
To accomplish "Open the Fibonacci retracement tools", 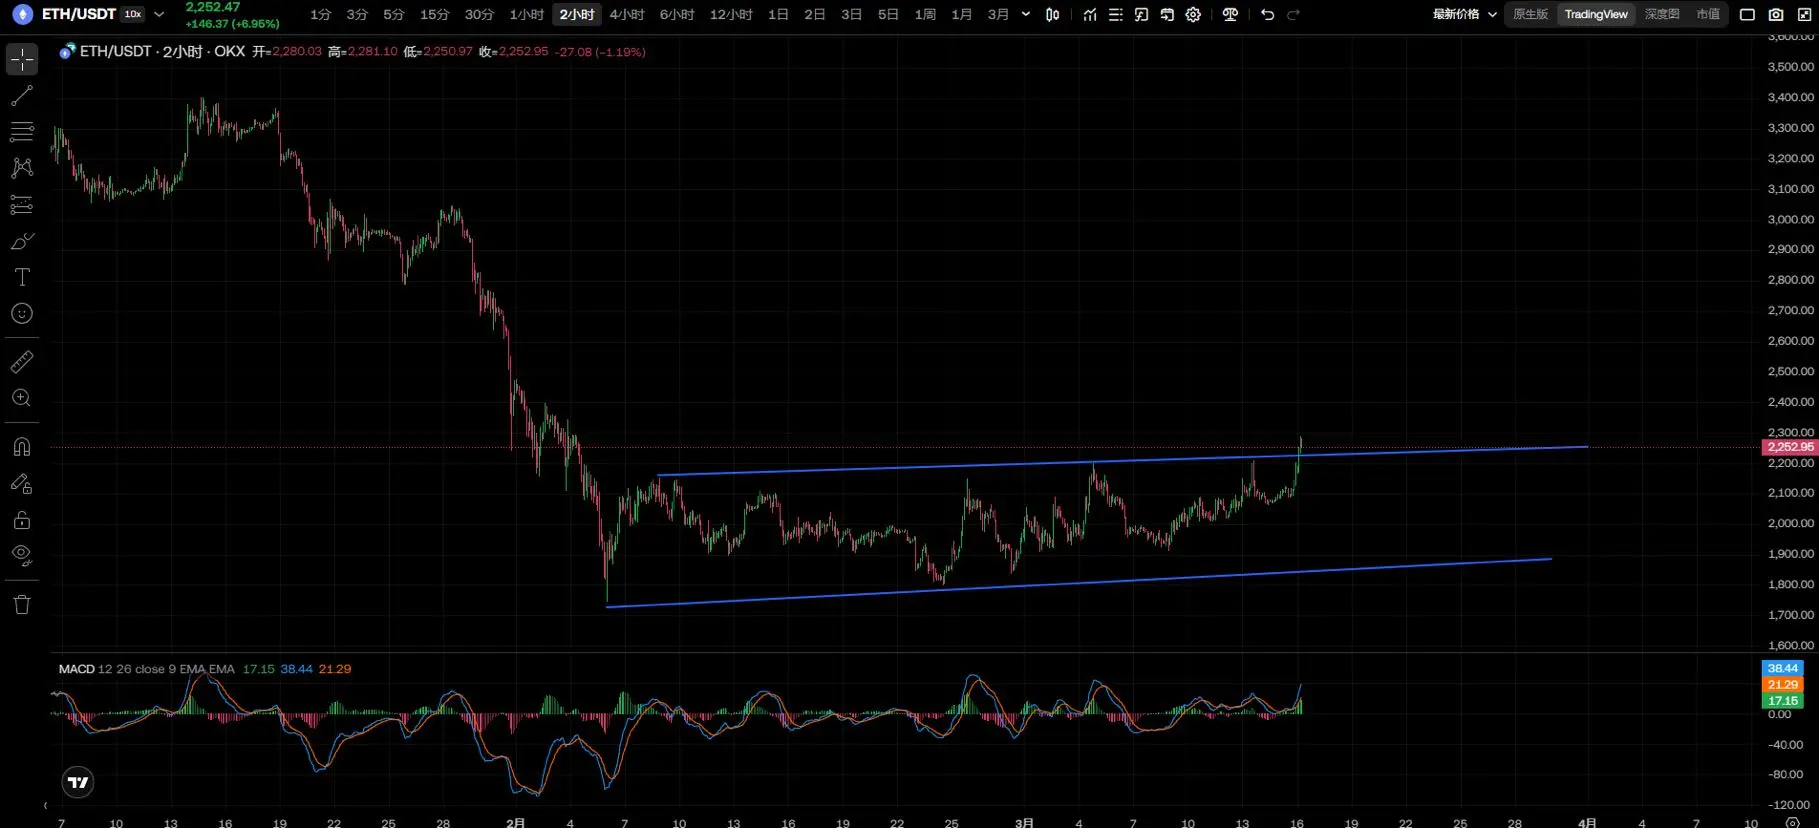I will [22, 132].
